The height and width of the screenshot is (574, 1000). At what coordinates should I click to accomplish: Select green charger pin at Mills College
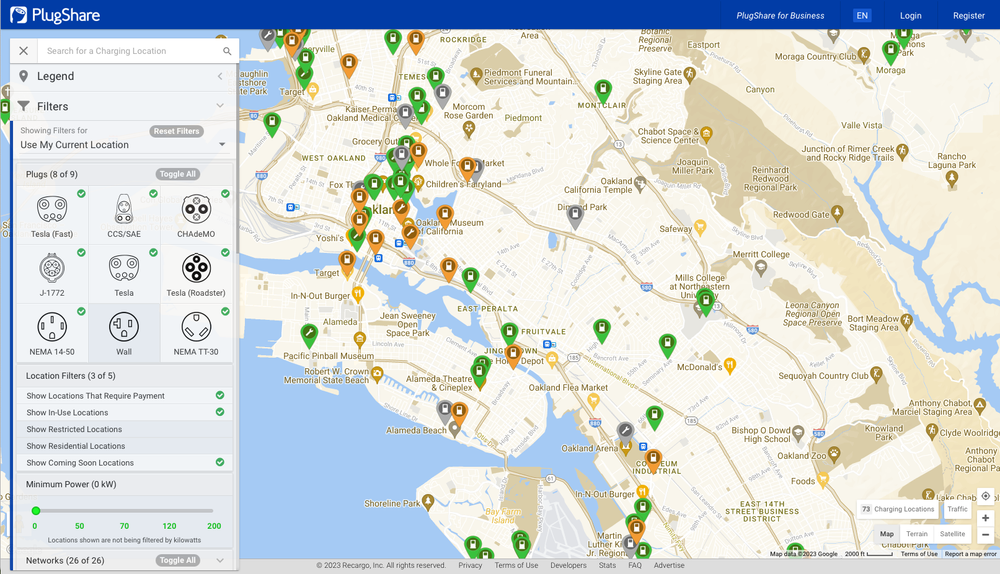(x=705, y=302)
